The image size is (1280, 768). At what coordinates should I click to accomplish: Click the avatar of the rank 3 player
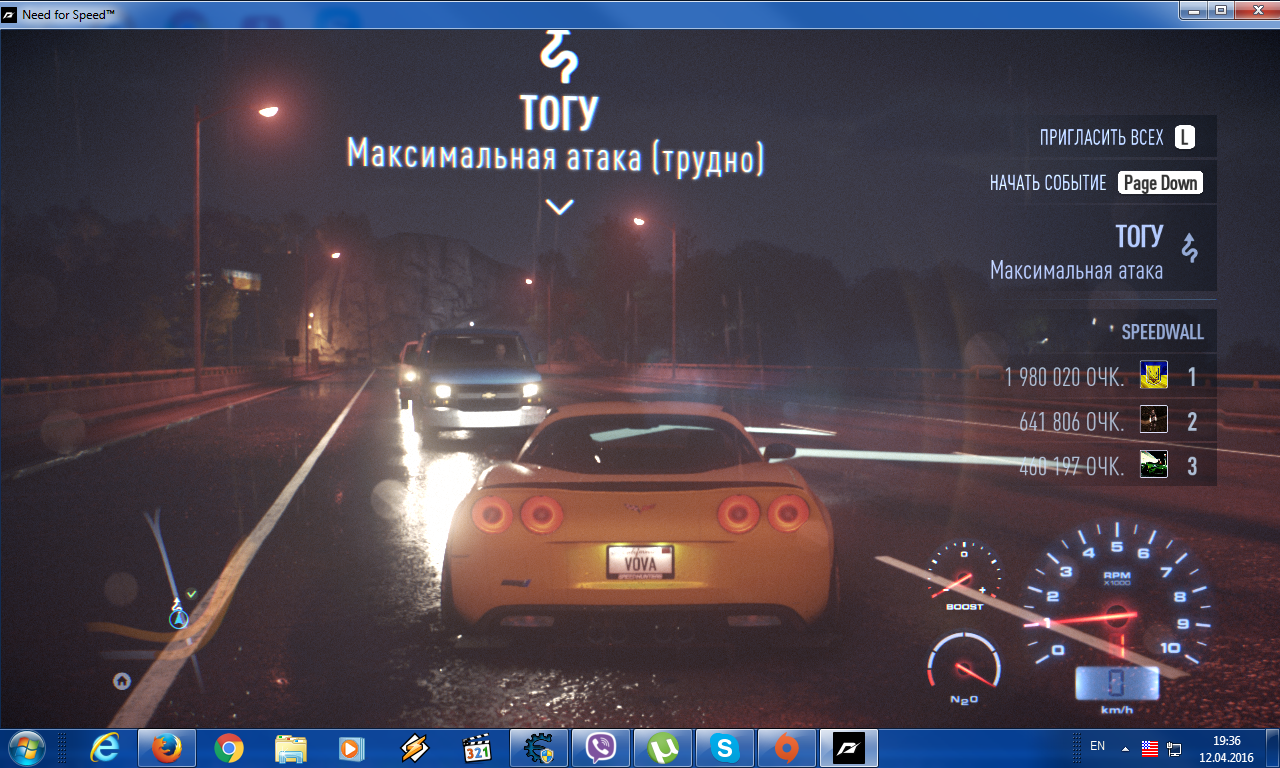pos(1154,465)
